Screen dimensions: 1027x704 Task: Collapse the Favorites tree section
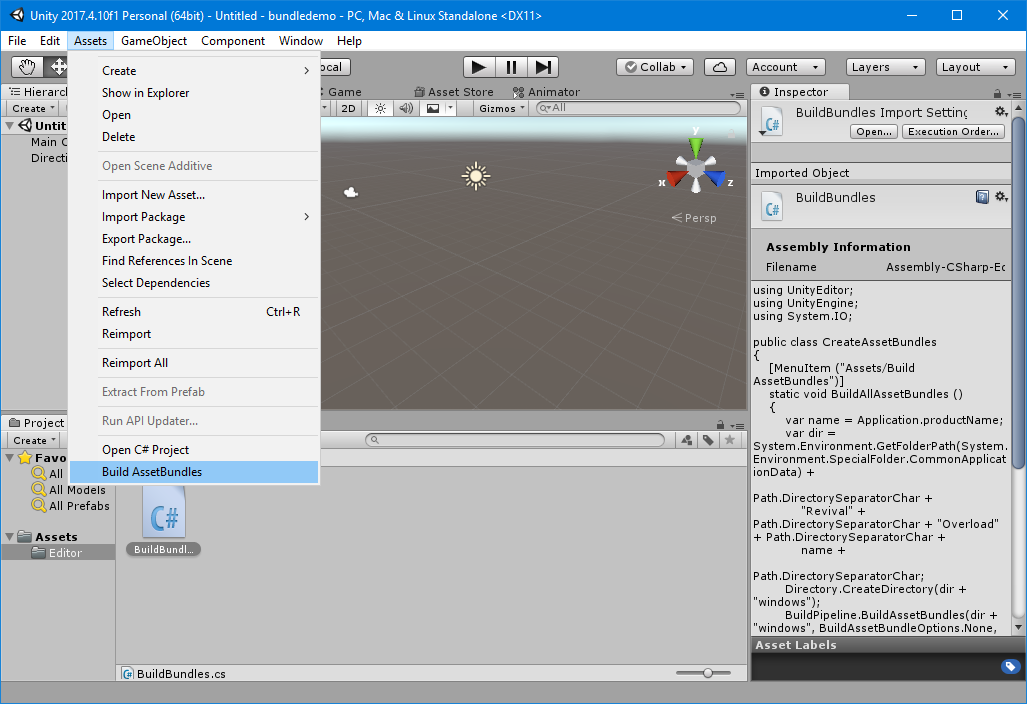[9, 457]
